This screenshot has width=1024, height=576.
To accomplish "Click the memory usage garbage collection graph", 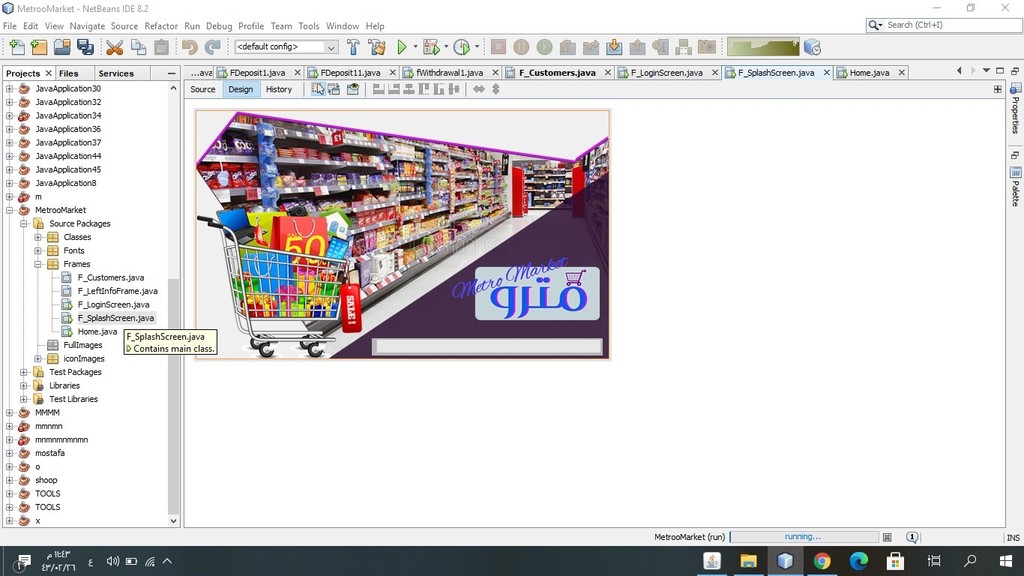I will pos(763,47).
